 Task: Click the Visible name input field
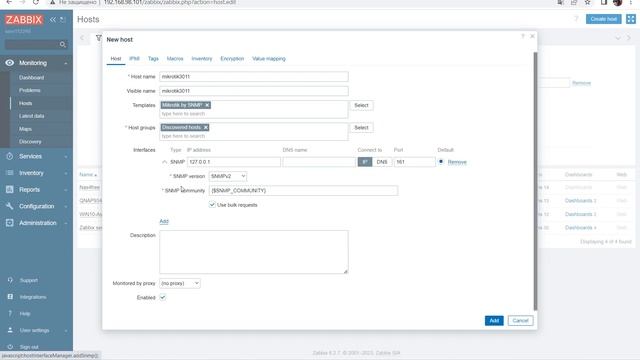[x=254, y=91]
